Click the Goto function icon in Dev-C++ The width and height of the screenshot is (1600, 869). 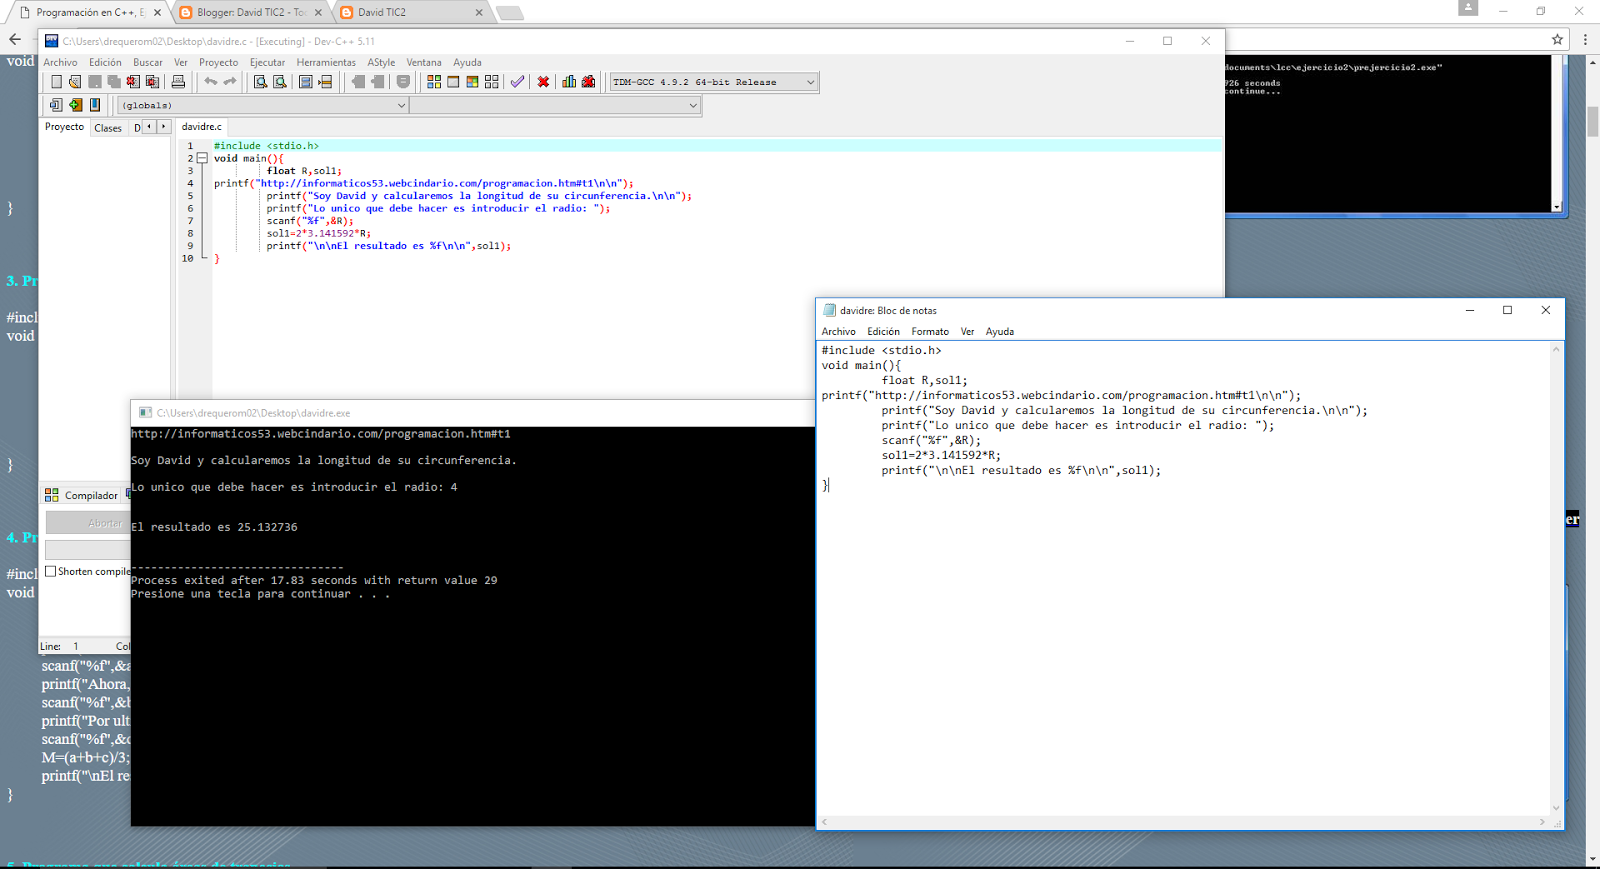pos(306,82)
